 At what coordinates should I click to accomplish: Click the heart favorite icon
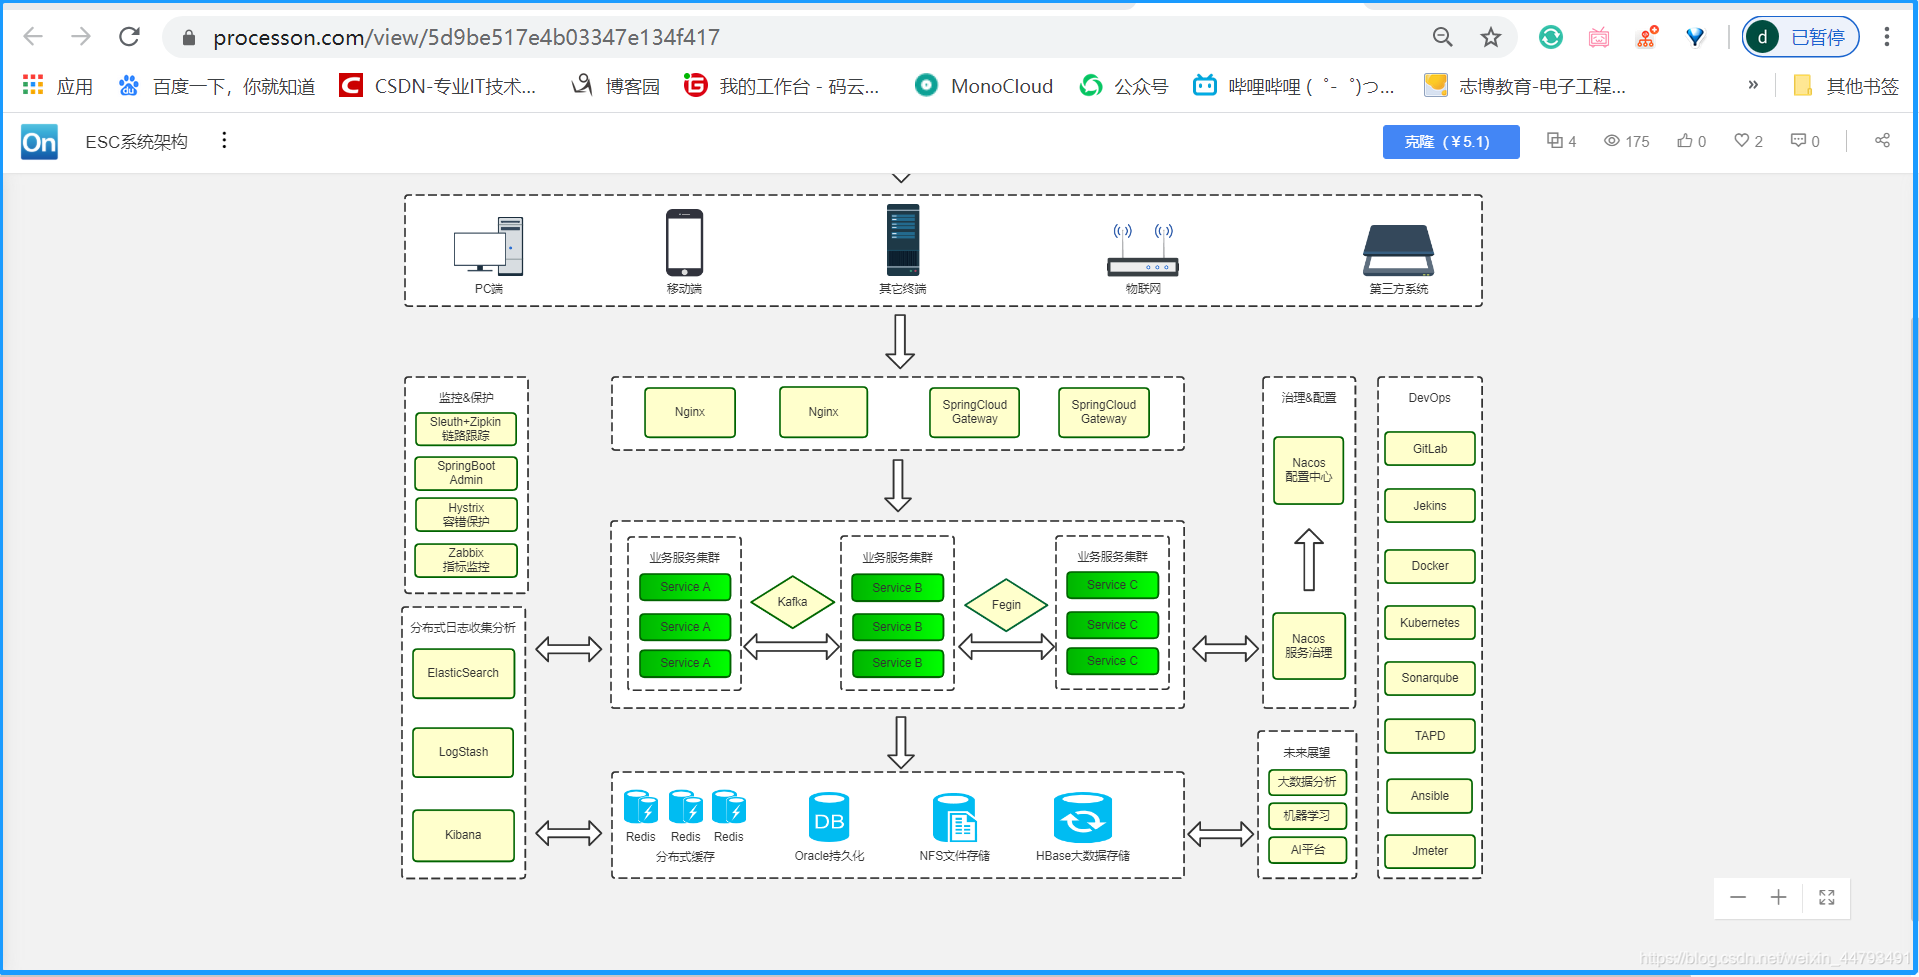point(1742,141)
